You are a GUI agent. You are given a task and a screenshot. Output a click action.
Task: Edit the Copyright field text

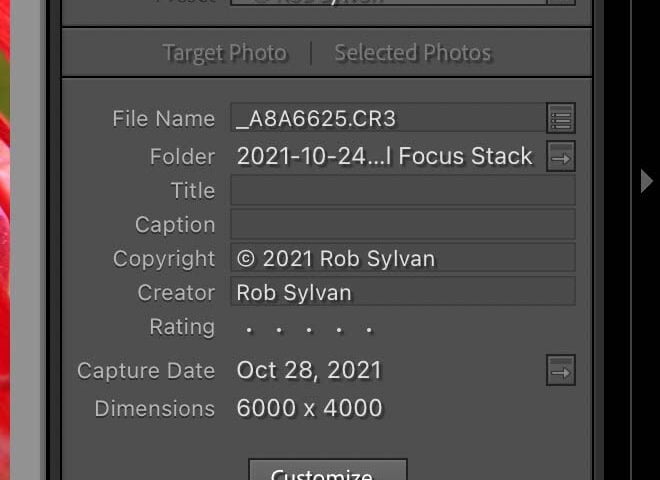[x=403, y=259]
